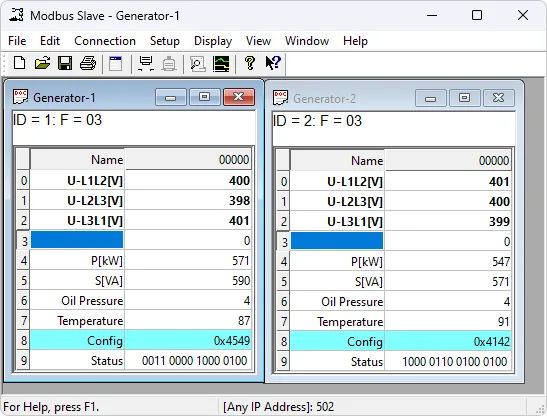This screenshot has height=416, width=547.
Task: Select Config value 0x4549 in Generator-1
Action: click(188, 340)
